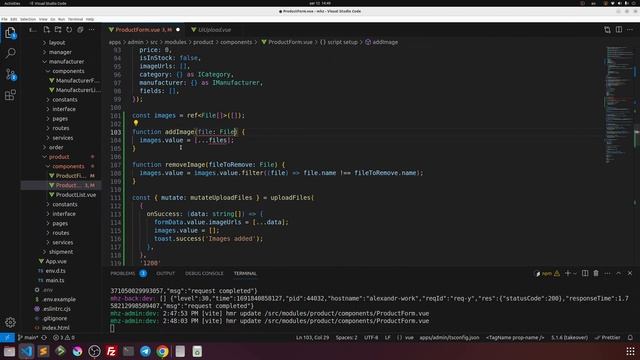Click Ln 103, Col 29 cursor position

pyautogui.click(x=312, y=338)
